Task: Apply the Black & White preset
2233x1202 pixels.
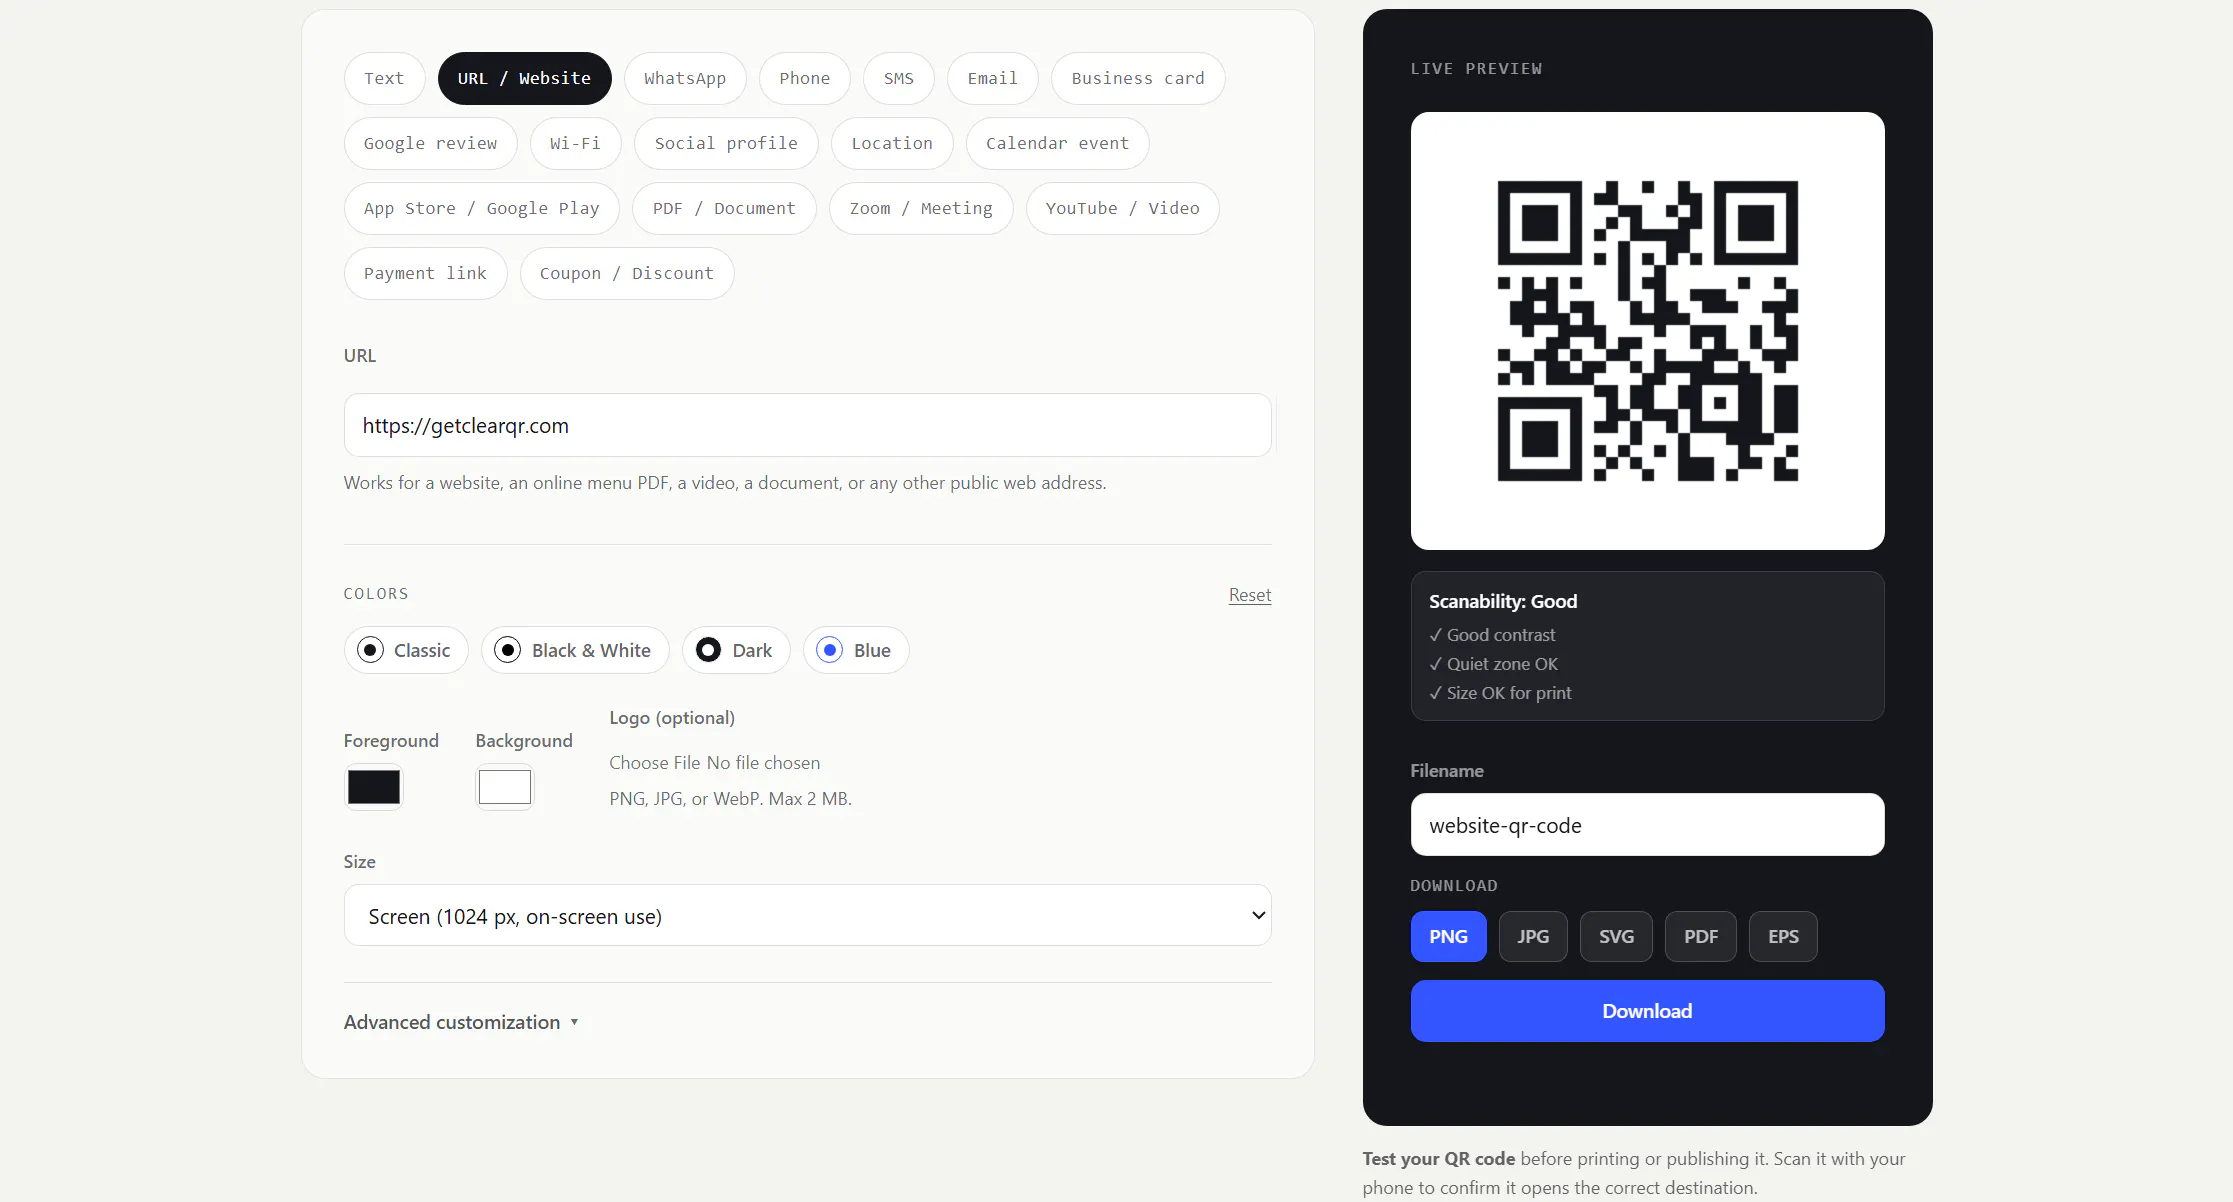Action: tap(574, 650)
